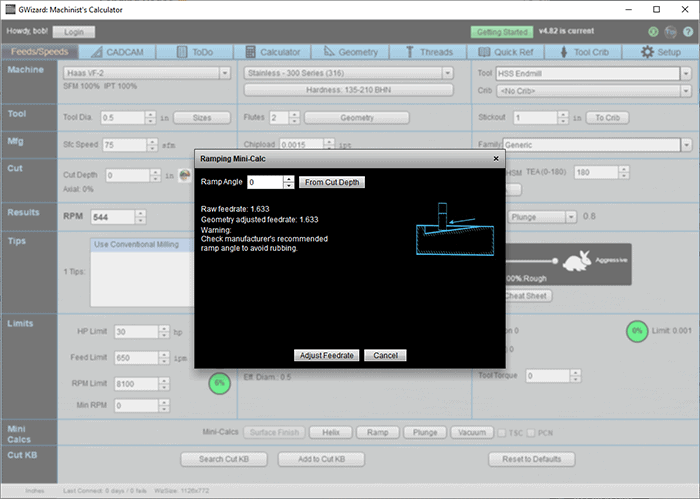The image size is (700, 499).
Task: Click the green 6% power gauge
Action: (220, 383)
